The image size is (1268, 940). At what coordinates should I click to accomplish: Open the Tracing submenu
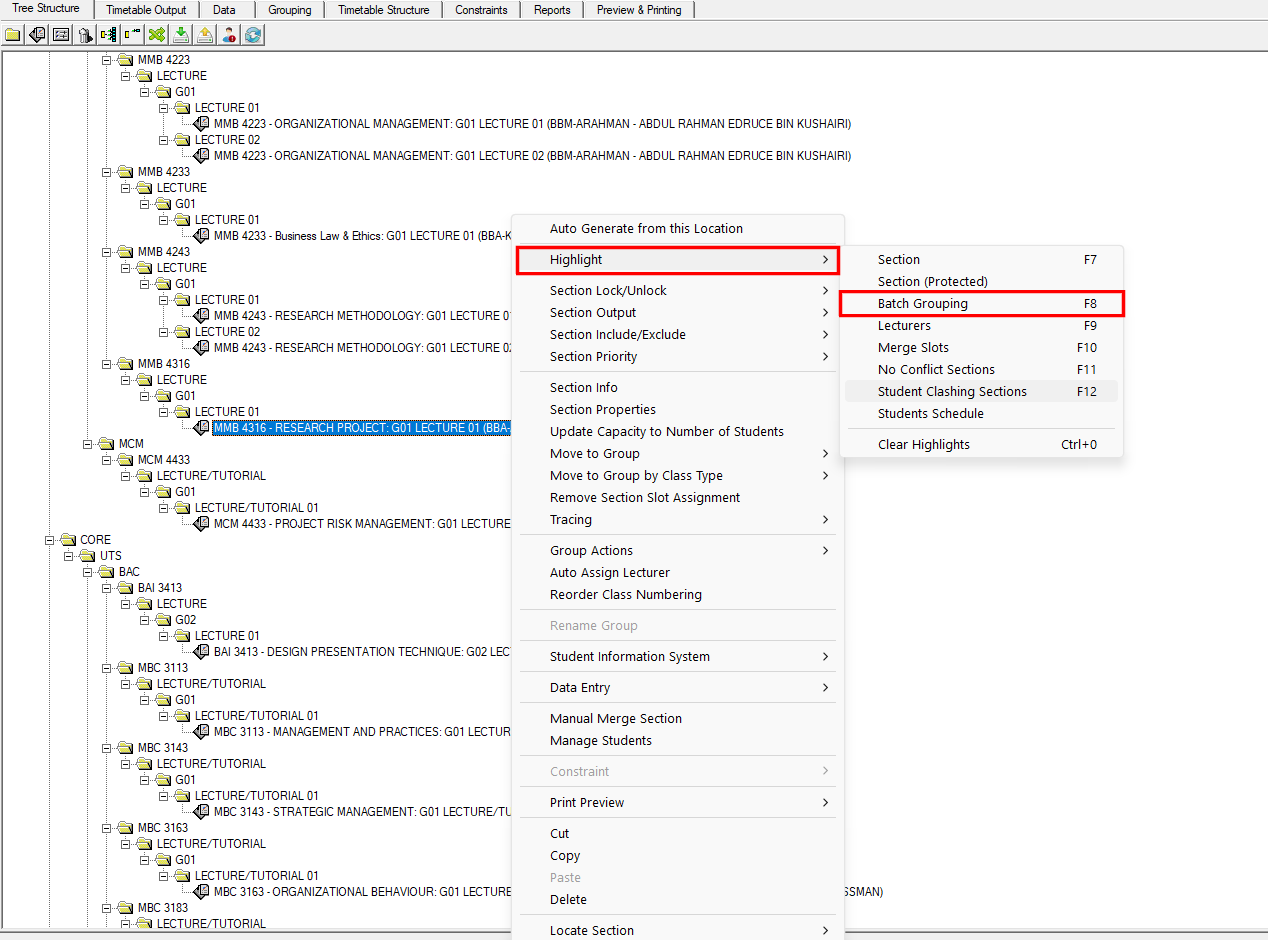[678, 519]
